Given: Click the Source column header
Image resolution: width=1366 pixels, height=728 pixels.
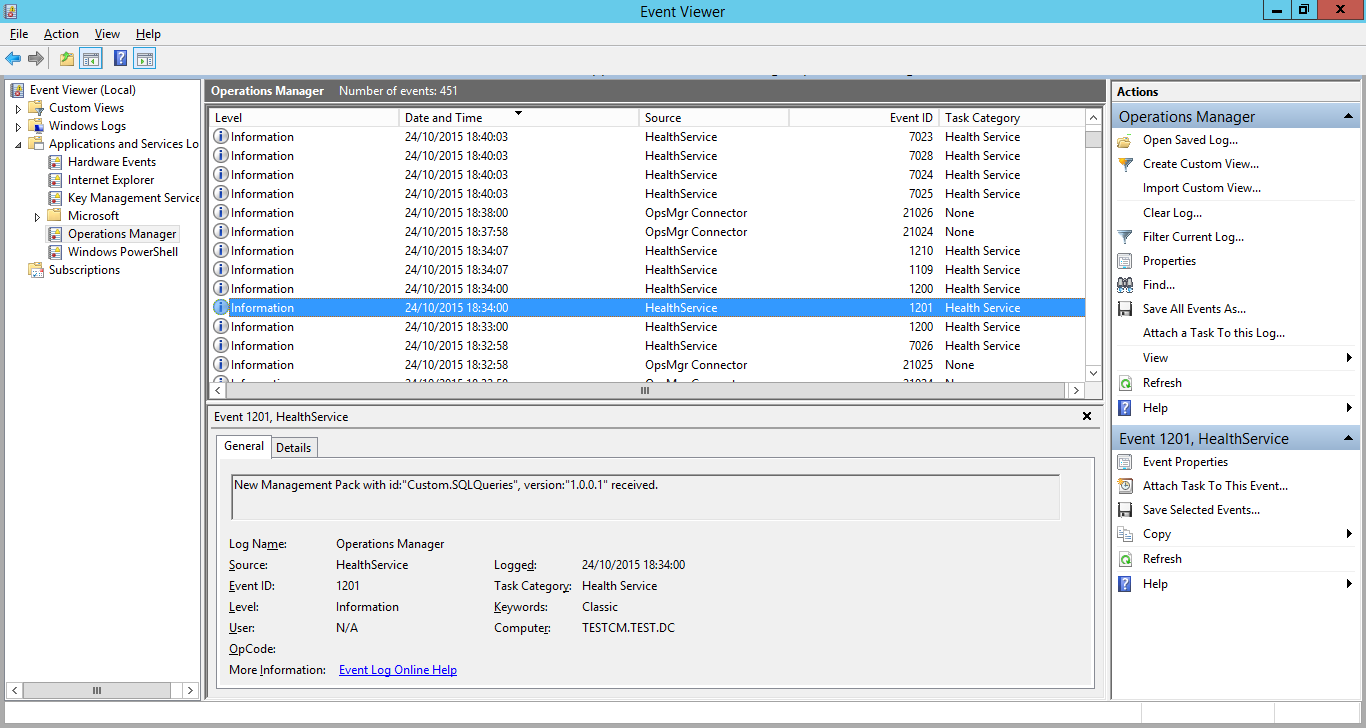Looking at the screenshot, I should 714,118.
